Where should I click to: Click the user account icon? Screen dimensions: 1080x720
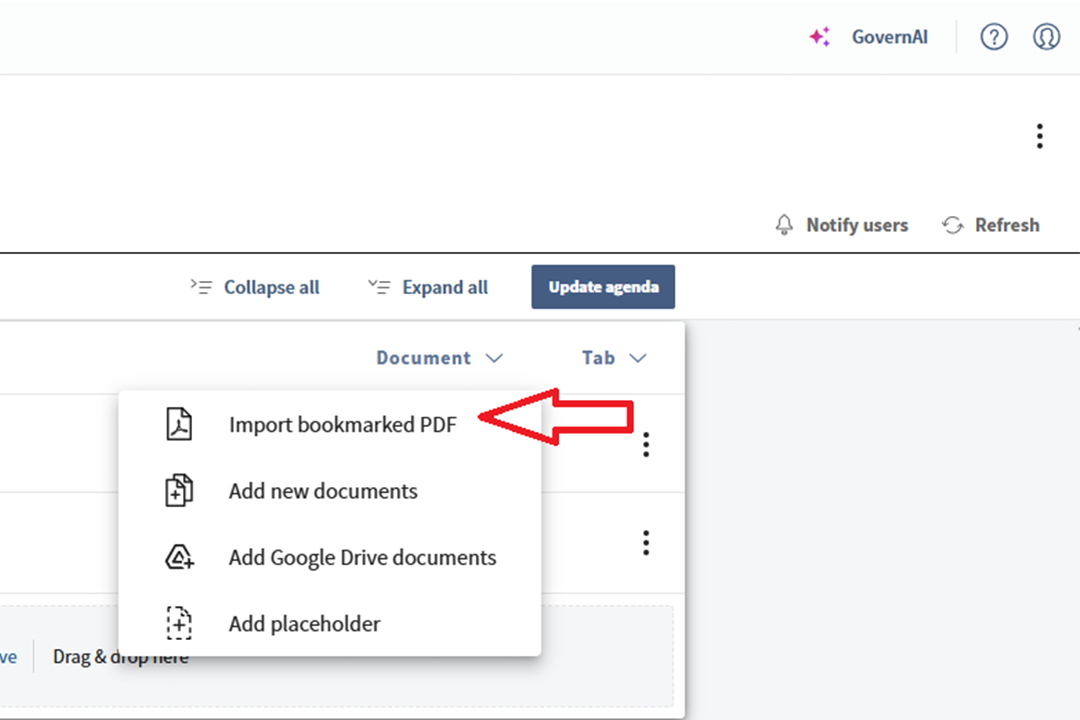[x=1046, y=36]
